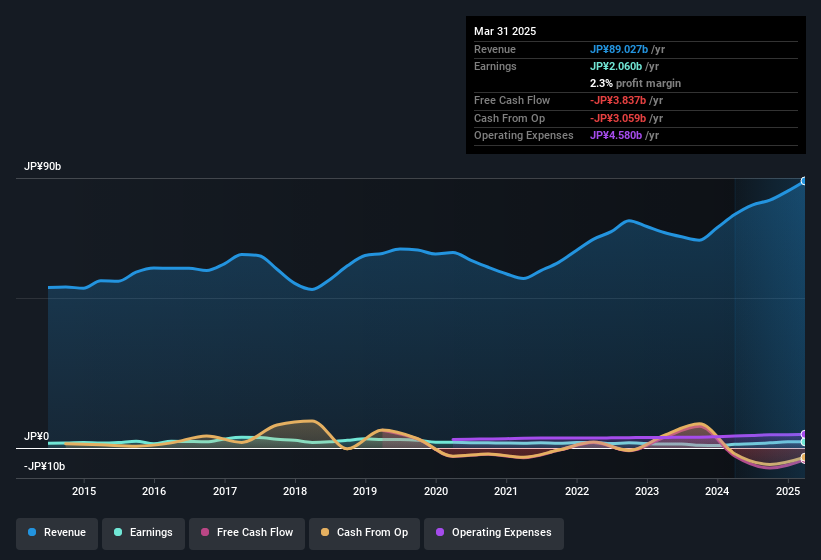This screenshot has height=560, width=821.
Task: Click the Operating Expenses tooltip label
Action: coord(524,136)
